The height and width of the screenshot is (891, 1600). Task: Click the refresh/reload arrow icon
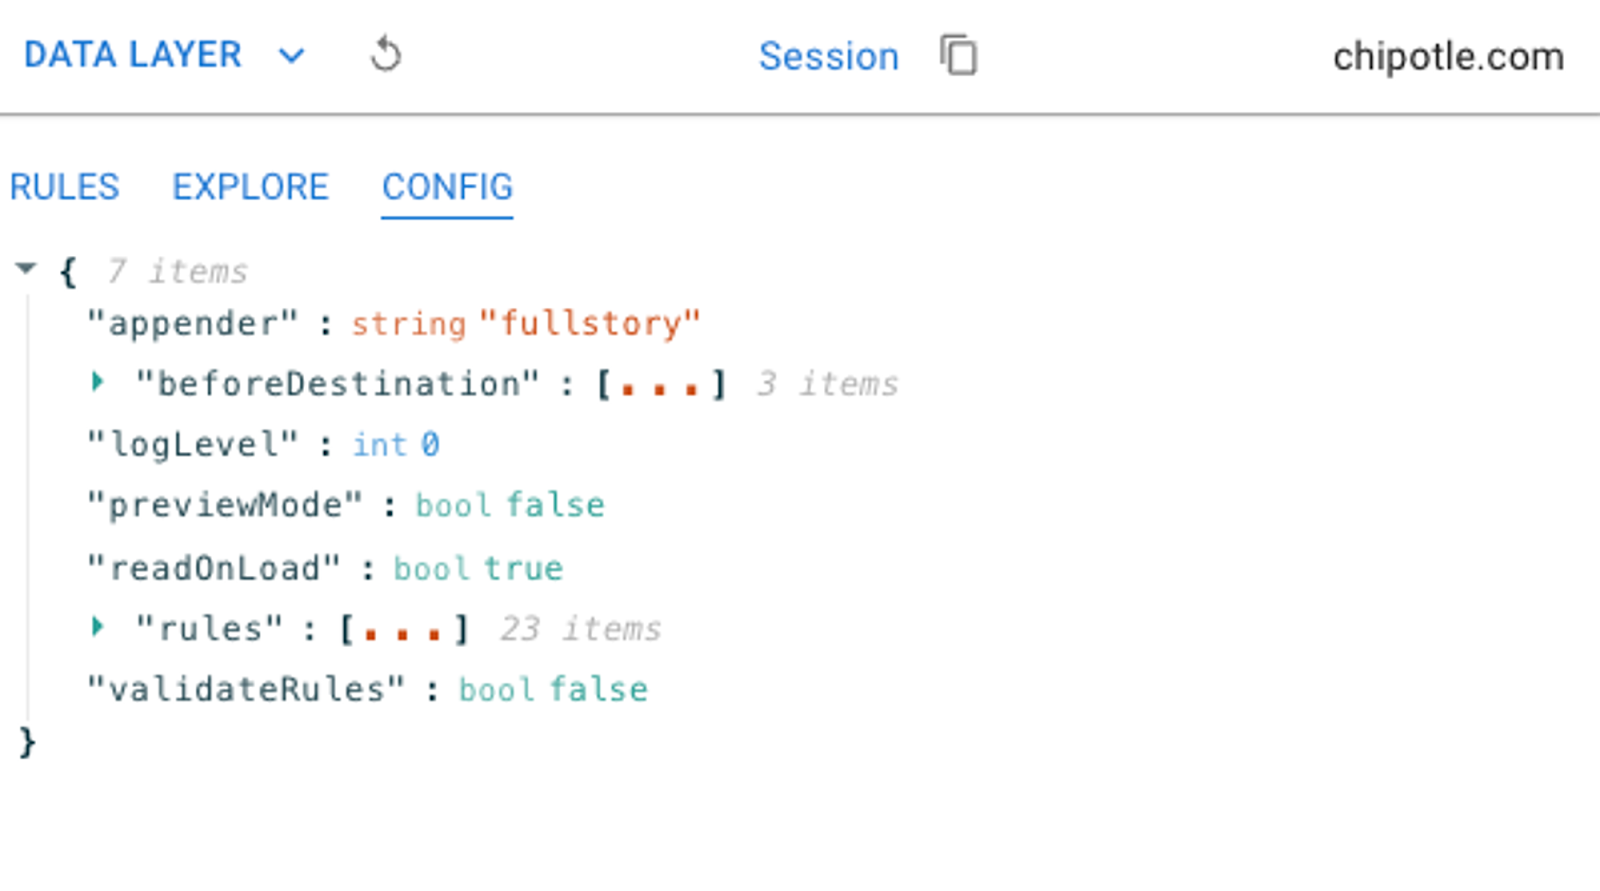point(386,54)
